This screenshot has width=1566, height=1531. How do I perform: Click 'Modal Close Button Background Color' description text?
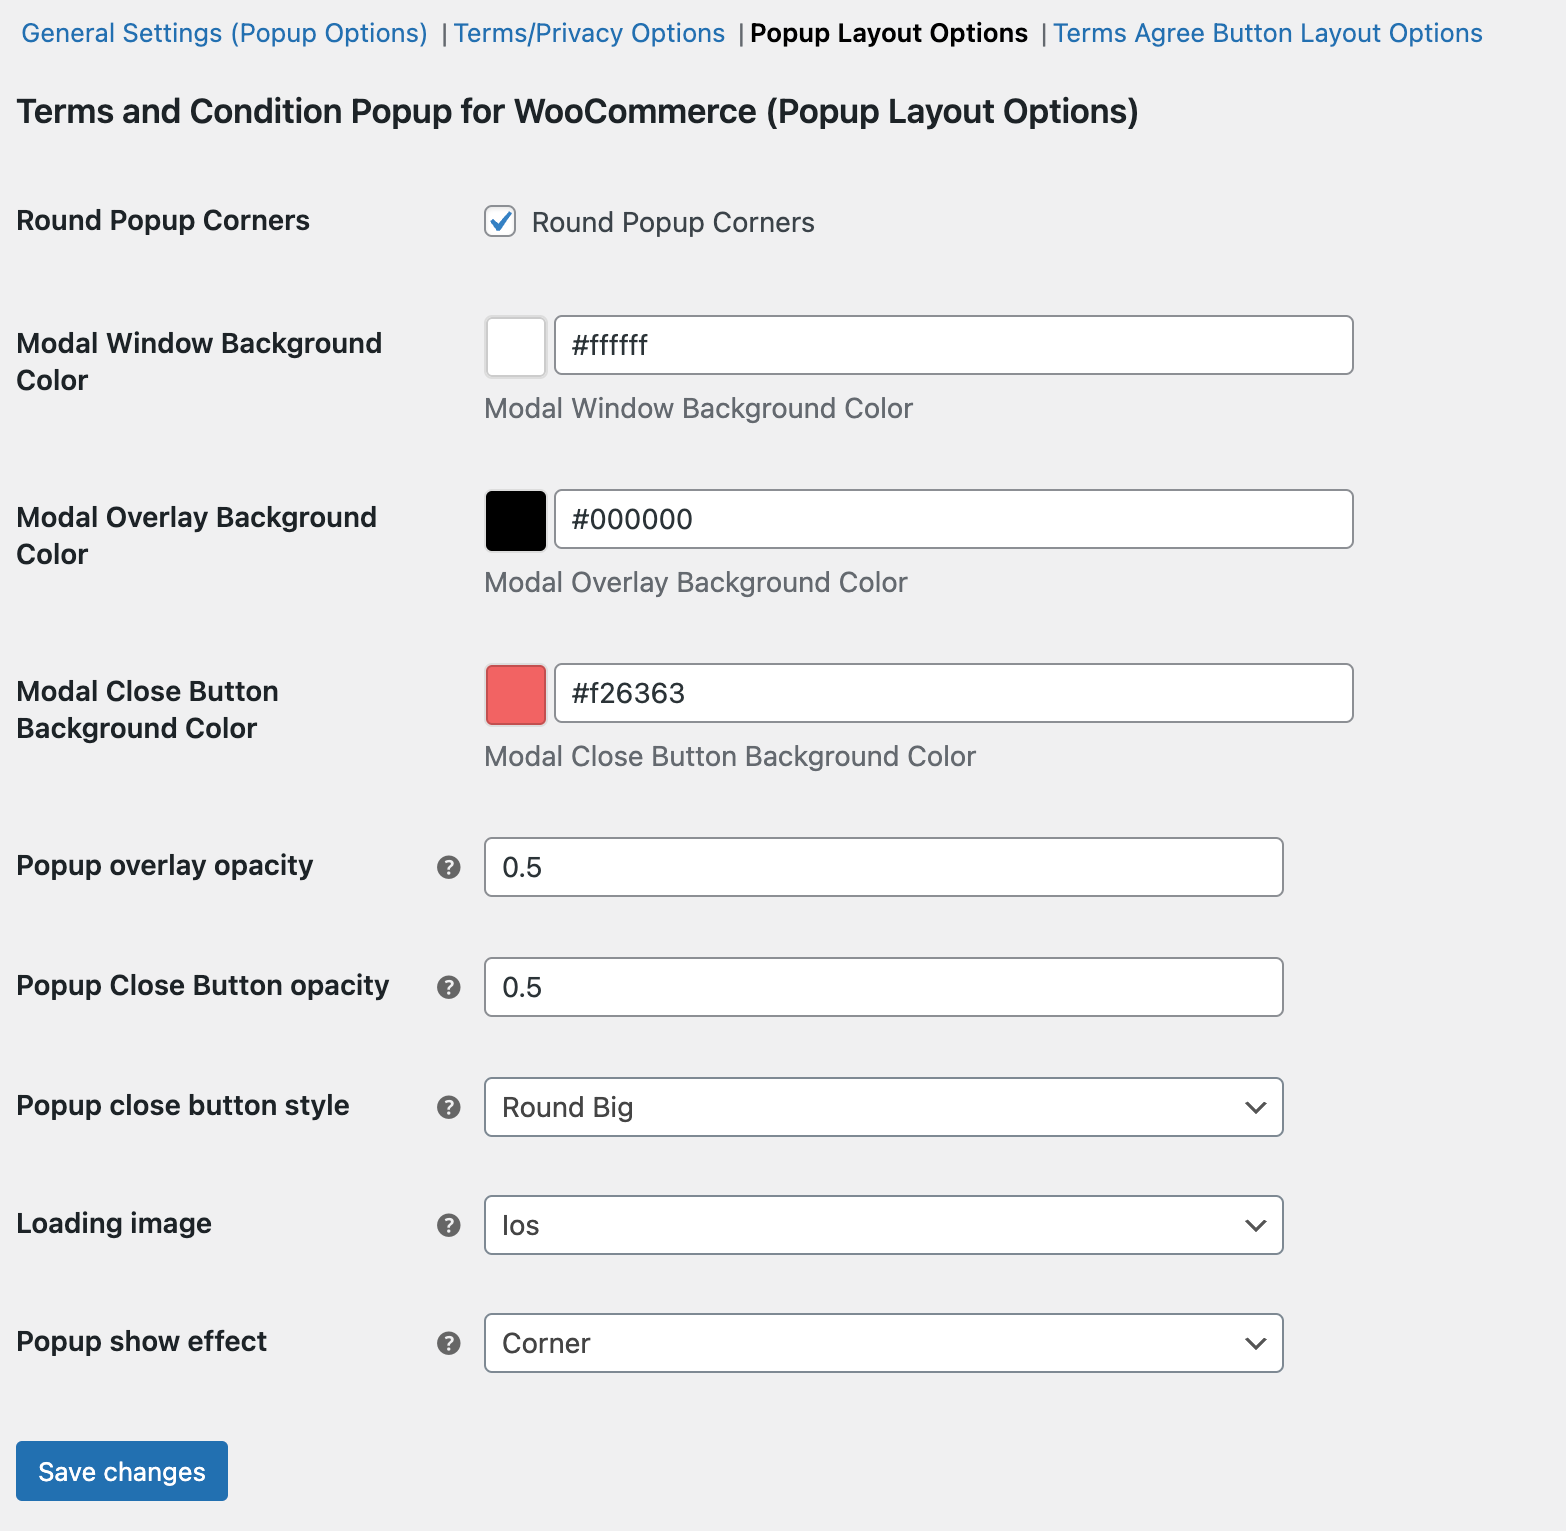(730, 756)
